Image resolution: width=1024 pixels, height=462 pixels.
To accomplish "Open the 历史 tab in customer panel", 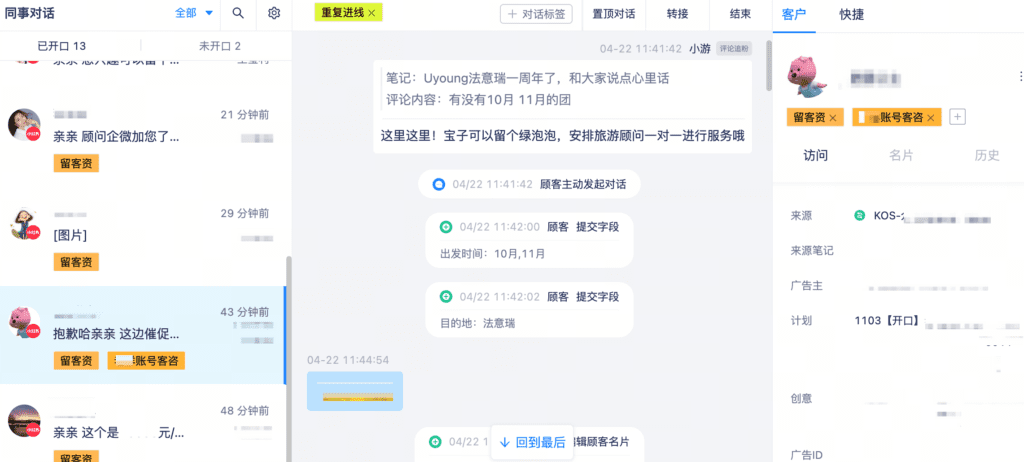I will [x=986, y=155].
